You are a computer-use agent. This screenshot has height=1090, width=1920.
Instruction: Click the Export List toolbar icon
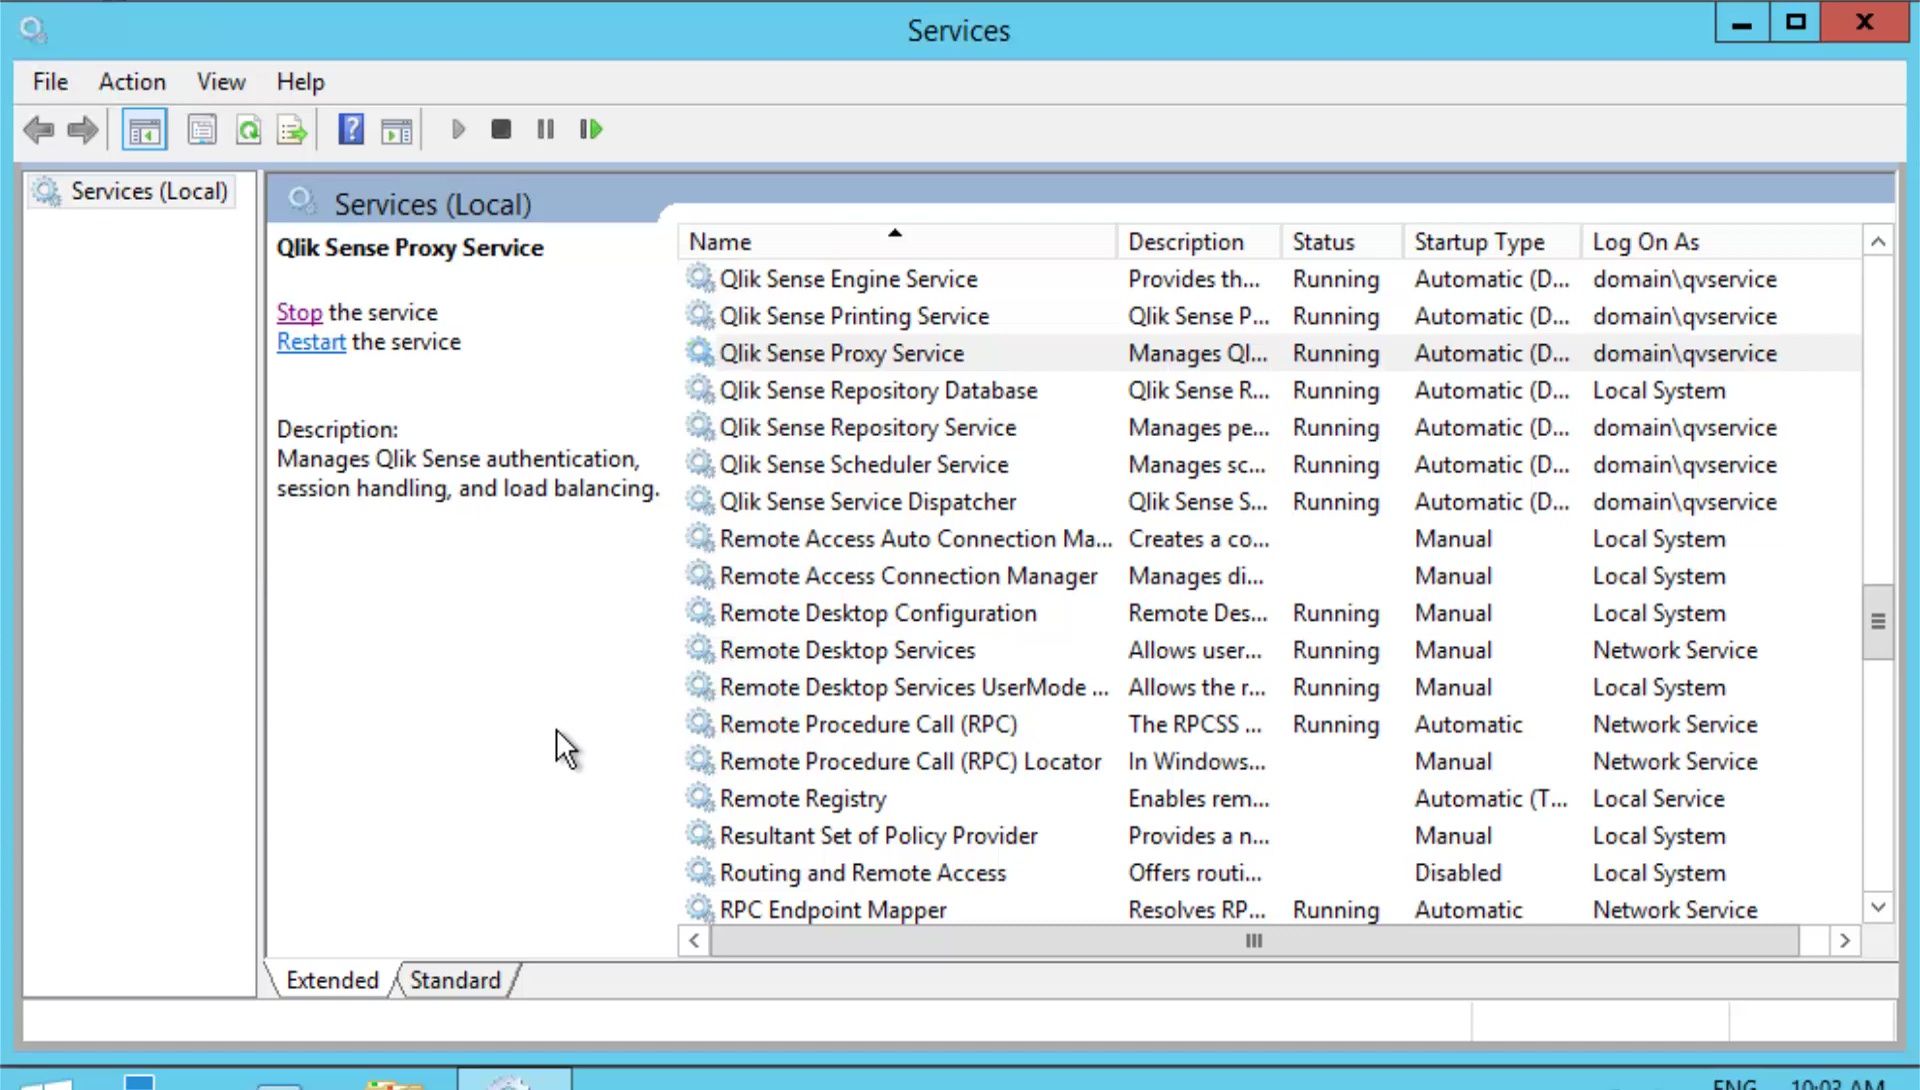tap(292, 130)
